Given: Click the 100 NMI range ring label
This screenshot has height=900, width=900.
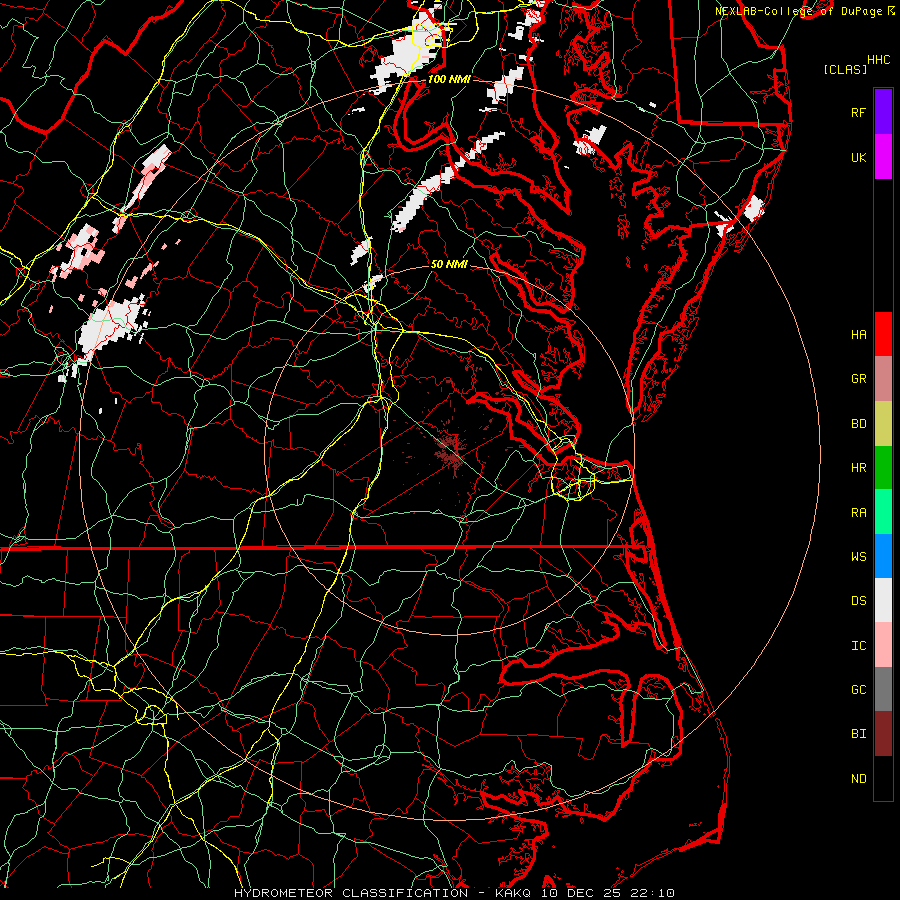Looking at the screenshot, I should 449,79.
